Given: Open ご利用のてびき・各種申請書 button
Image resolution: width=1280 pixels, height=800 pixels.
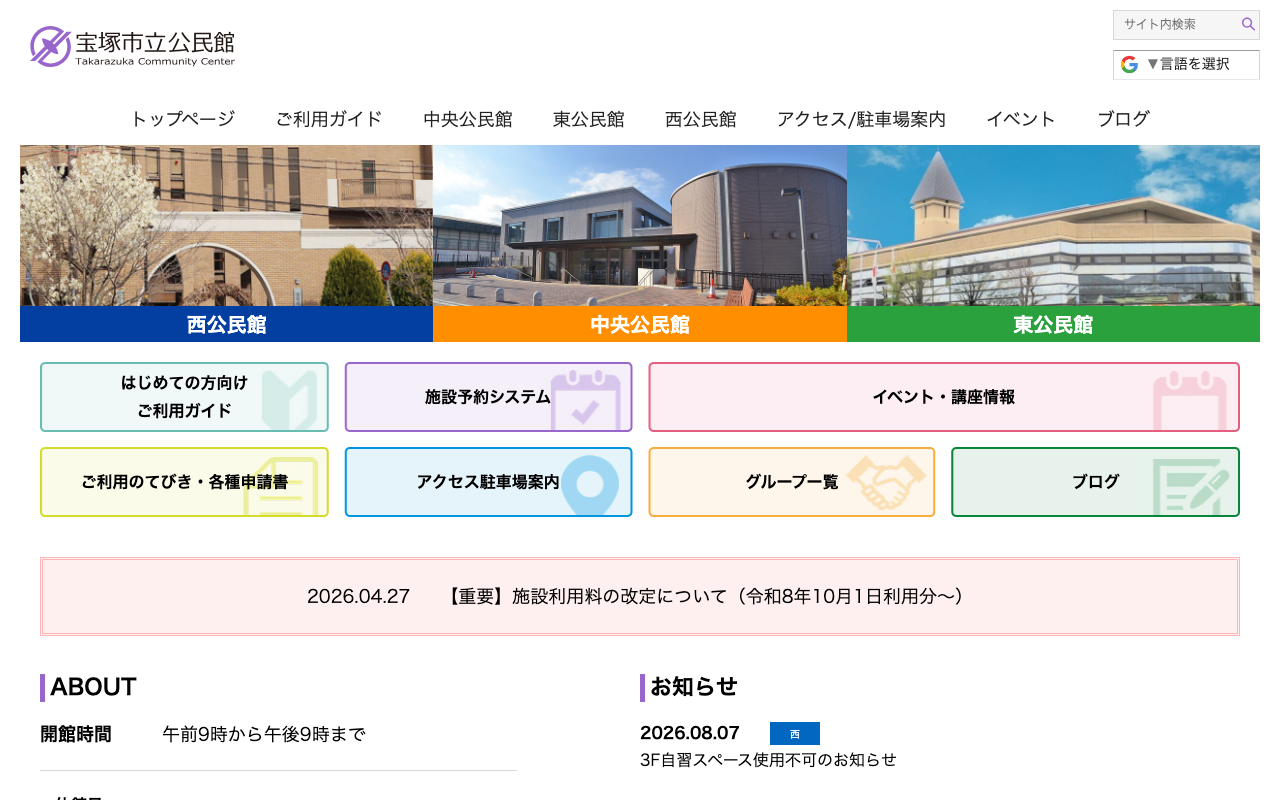Looking at the screenshot, I should tap(184, 482).
